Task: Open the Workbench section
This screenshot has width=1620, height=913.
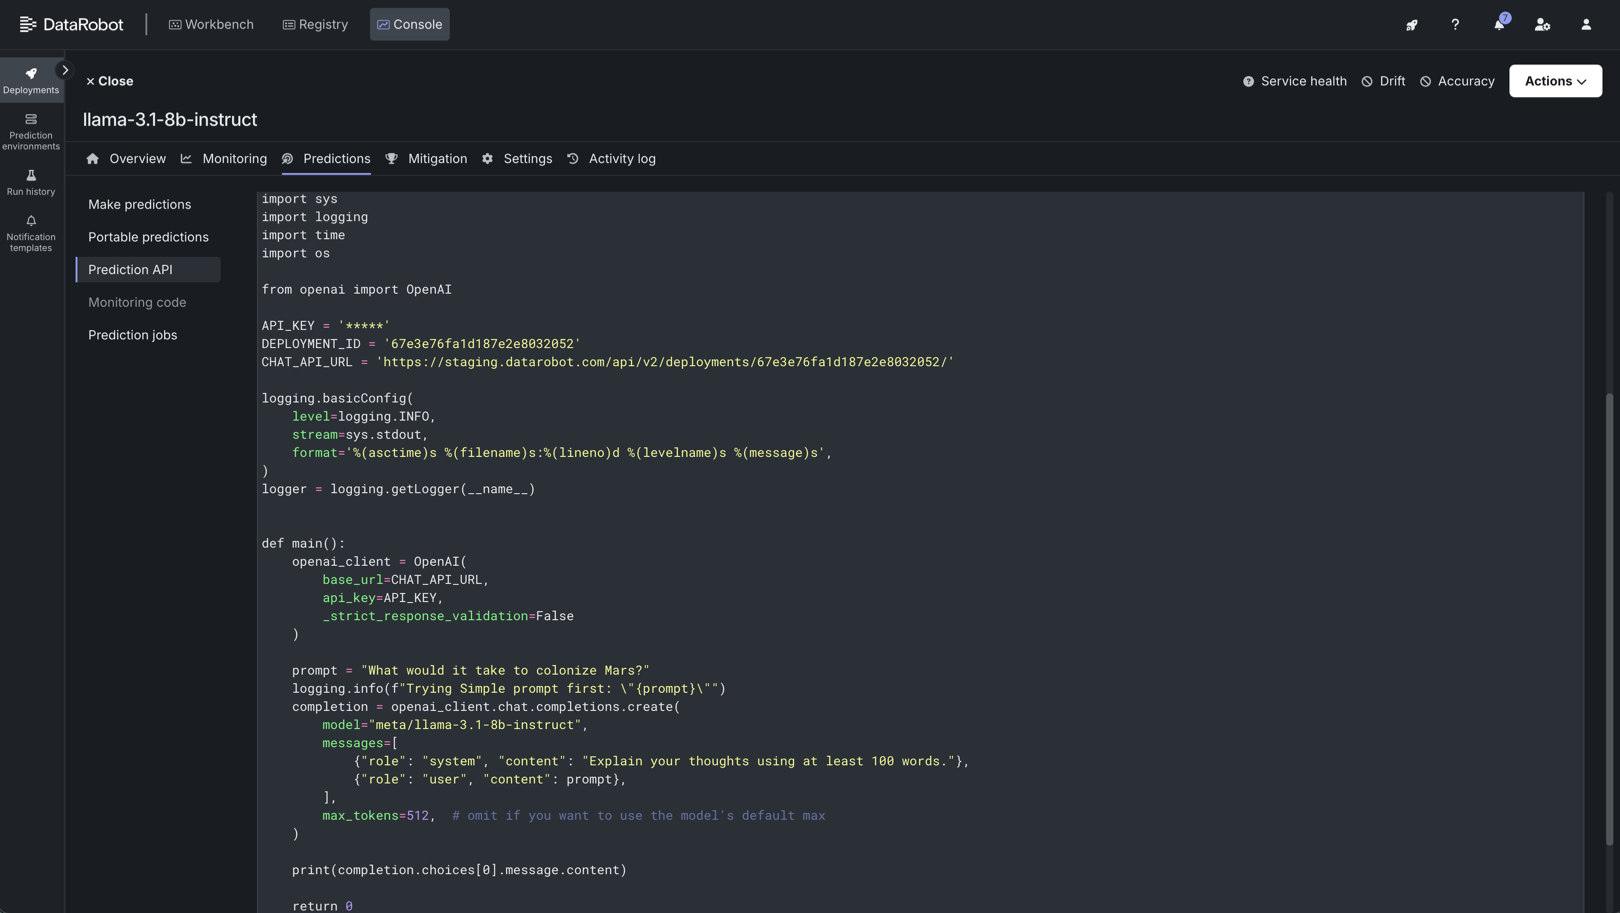Action: click(211, 25)
